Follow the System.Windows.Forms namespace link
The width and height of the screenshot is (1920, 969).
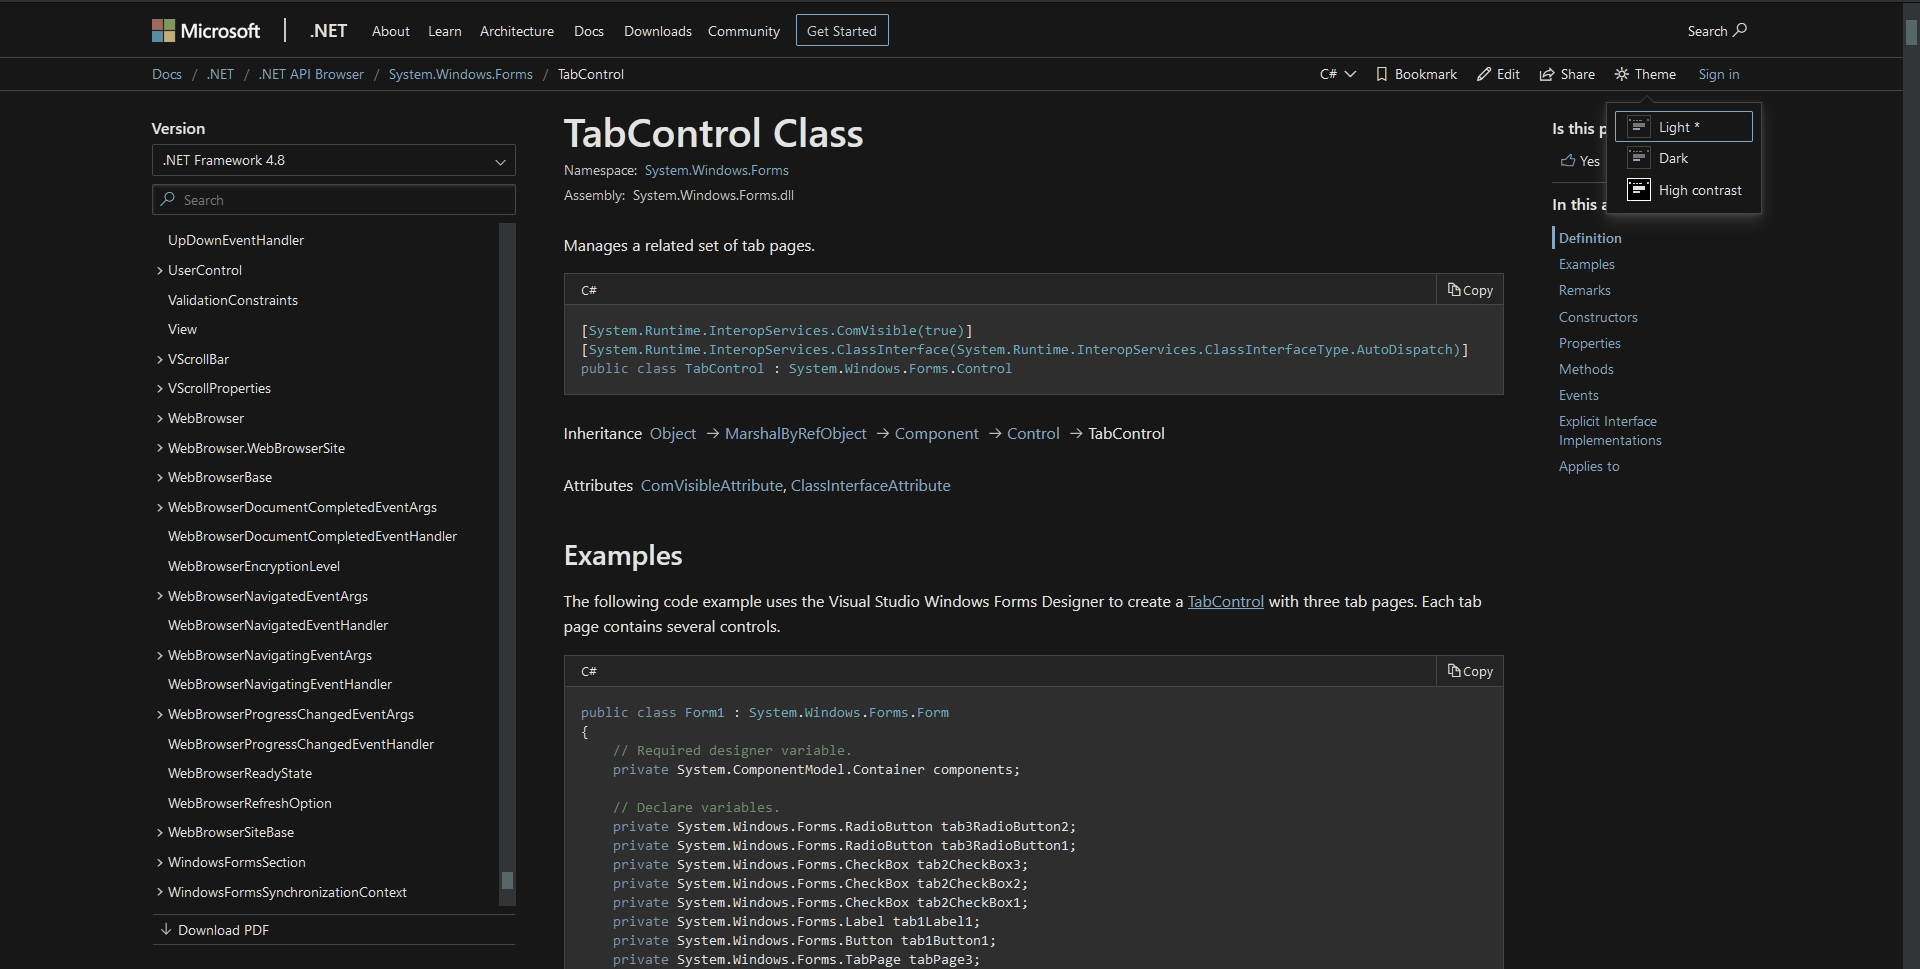click(717, 170)
